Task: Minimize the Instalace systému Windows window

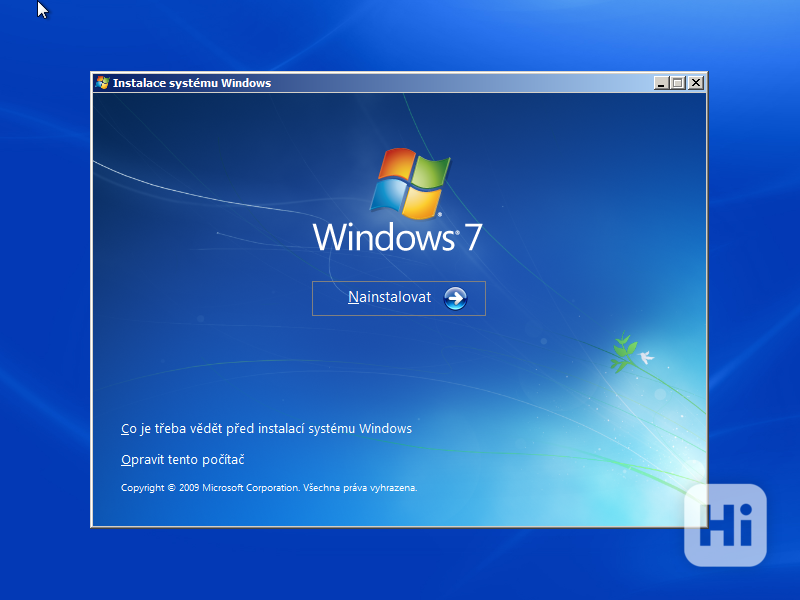Action: point(661,83)
